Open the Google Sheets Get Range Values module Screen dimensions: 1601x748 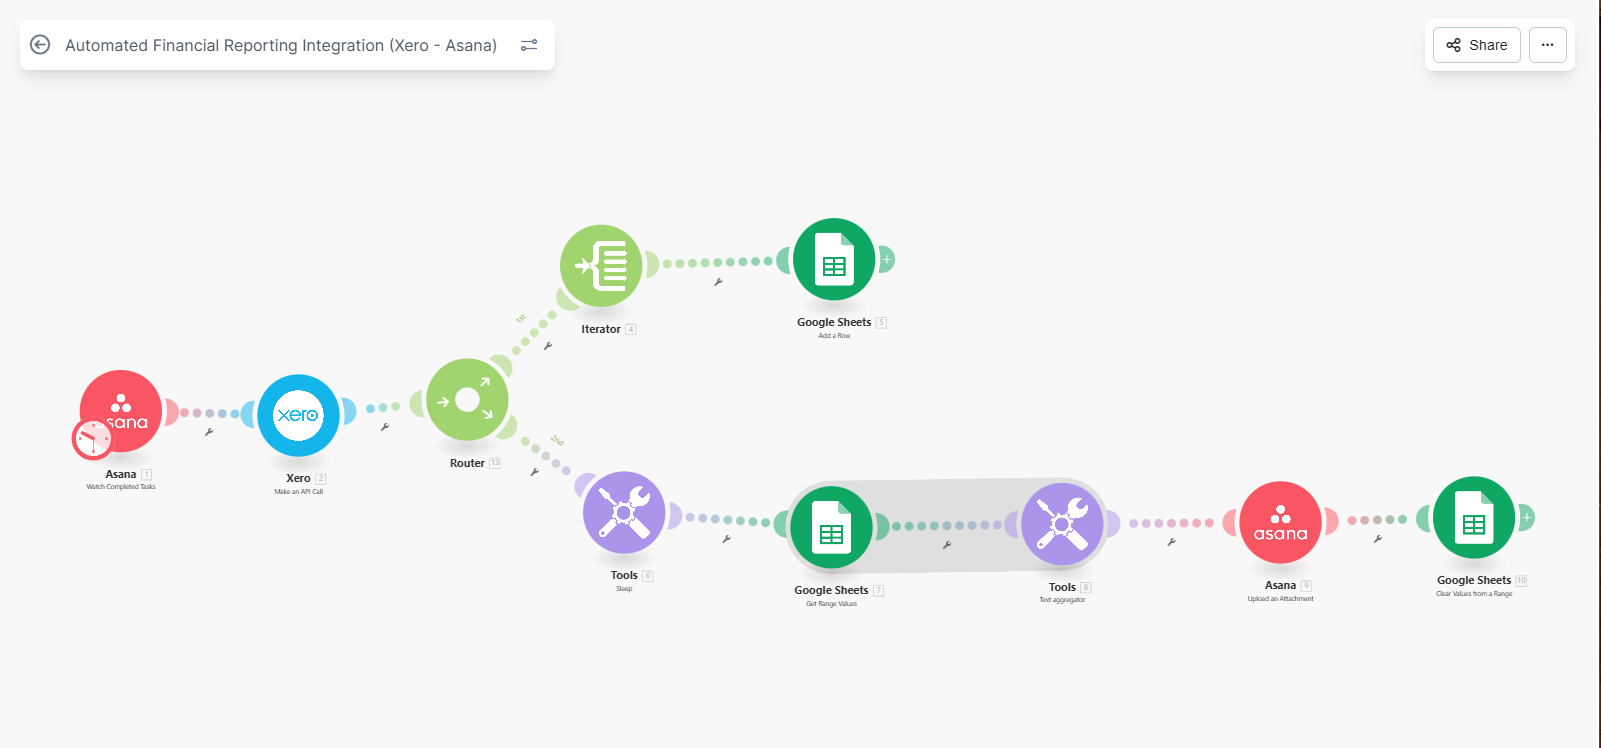(831, 527)
